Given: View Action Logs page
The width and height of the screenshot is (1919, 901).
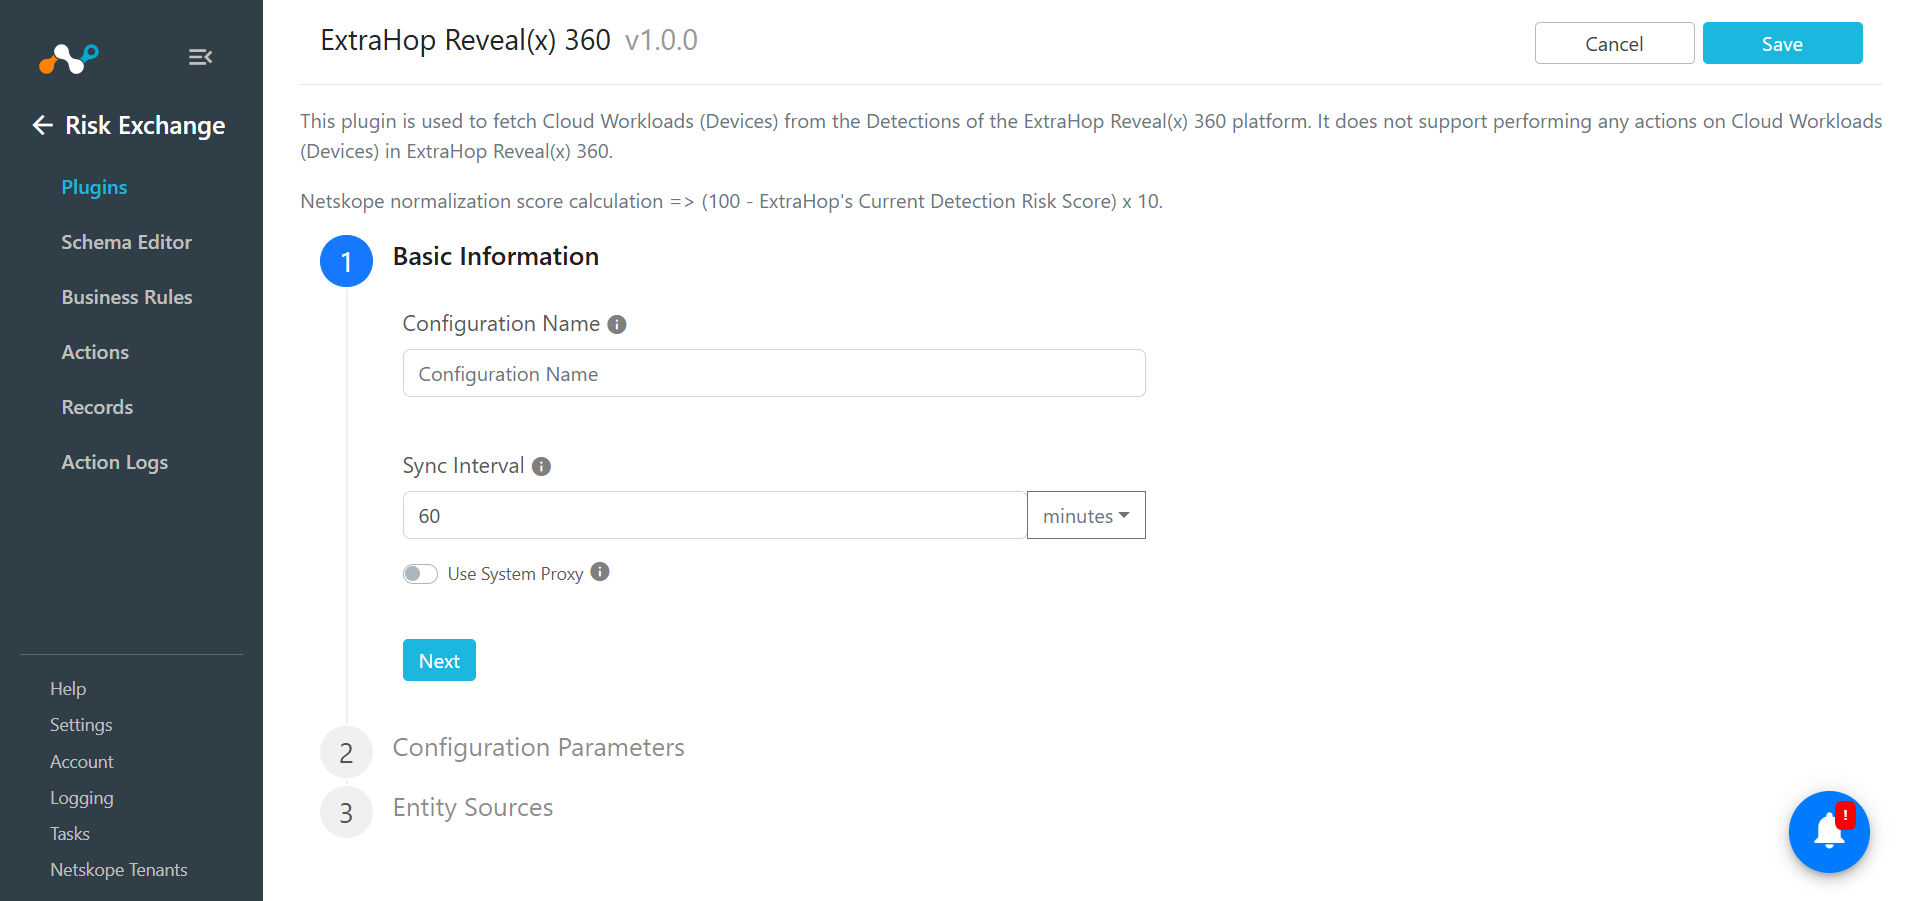Looking at the screenshot, I should [x=115, y=462].
